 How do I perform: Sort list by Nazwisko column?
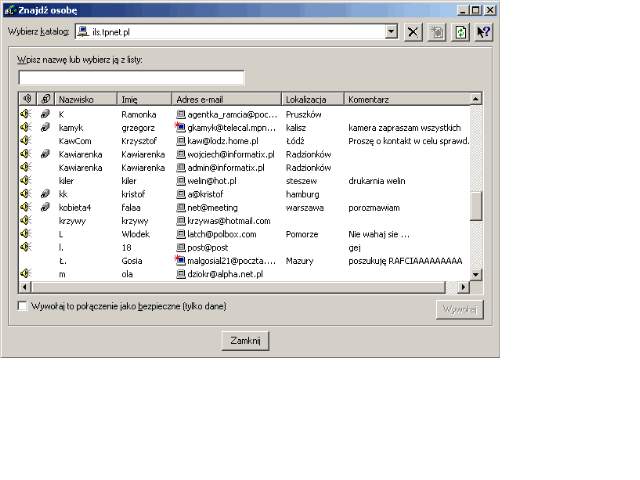coord(86,99)
